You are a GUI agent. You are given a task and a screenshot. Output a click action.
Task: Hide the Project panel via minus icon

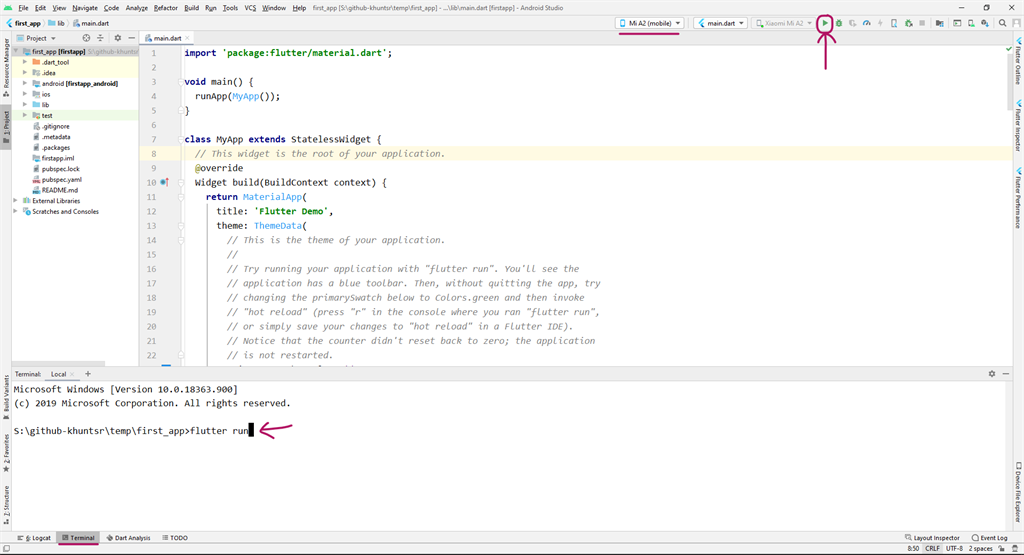tap(131, 38)
